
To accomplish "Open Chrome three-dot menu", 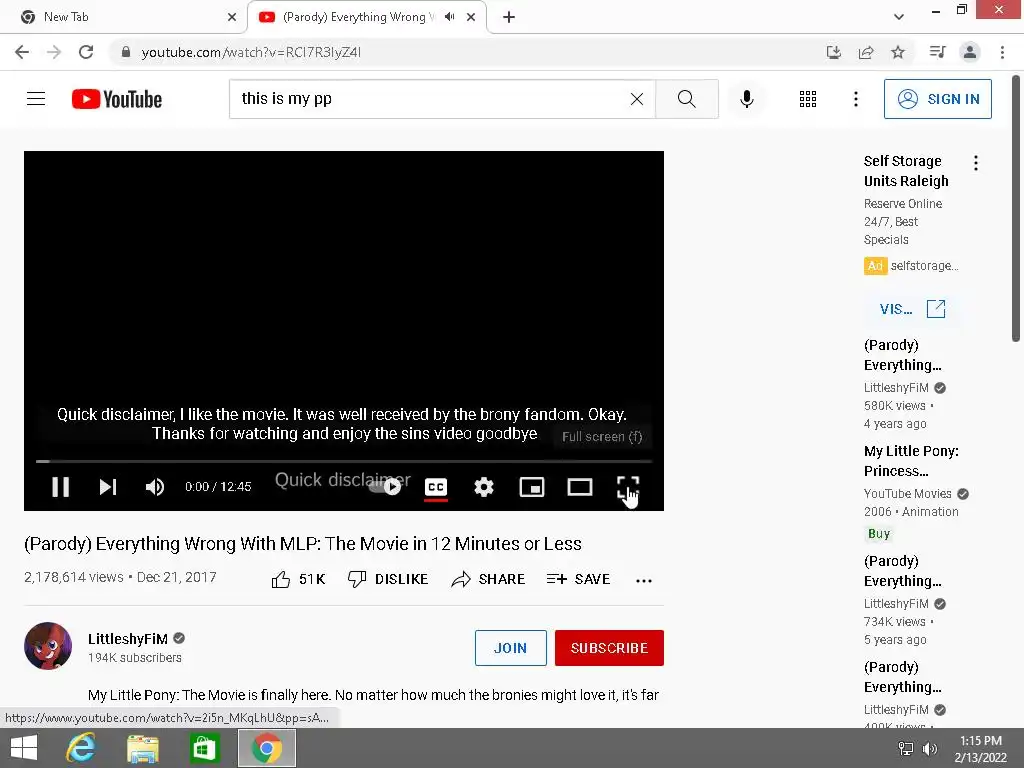I will pyautogui.click(x=1002, y=52).
